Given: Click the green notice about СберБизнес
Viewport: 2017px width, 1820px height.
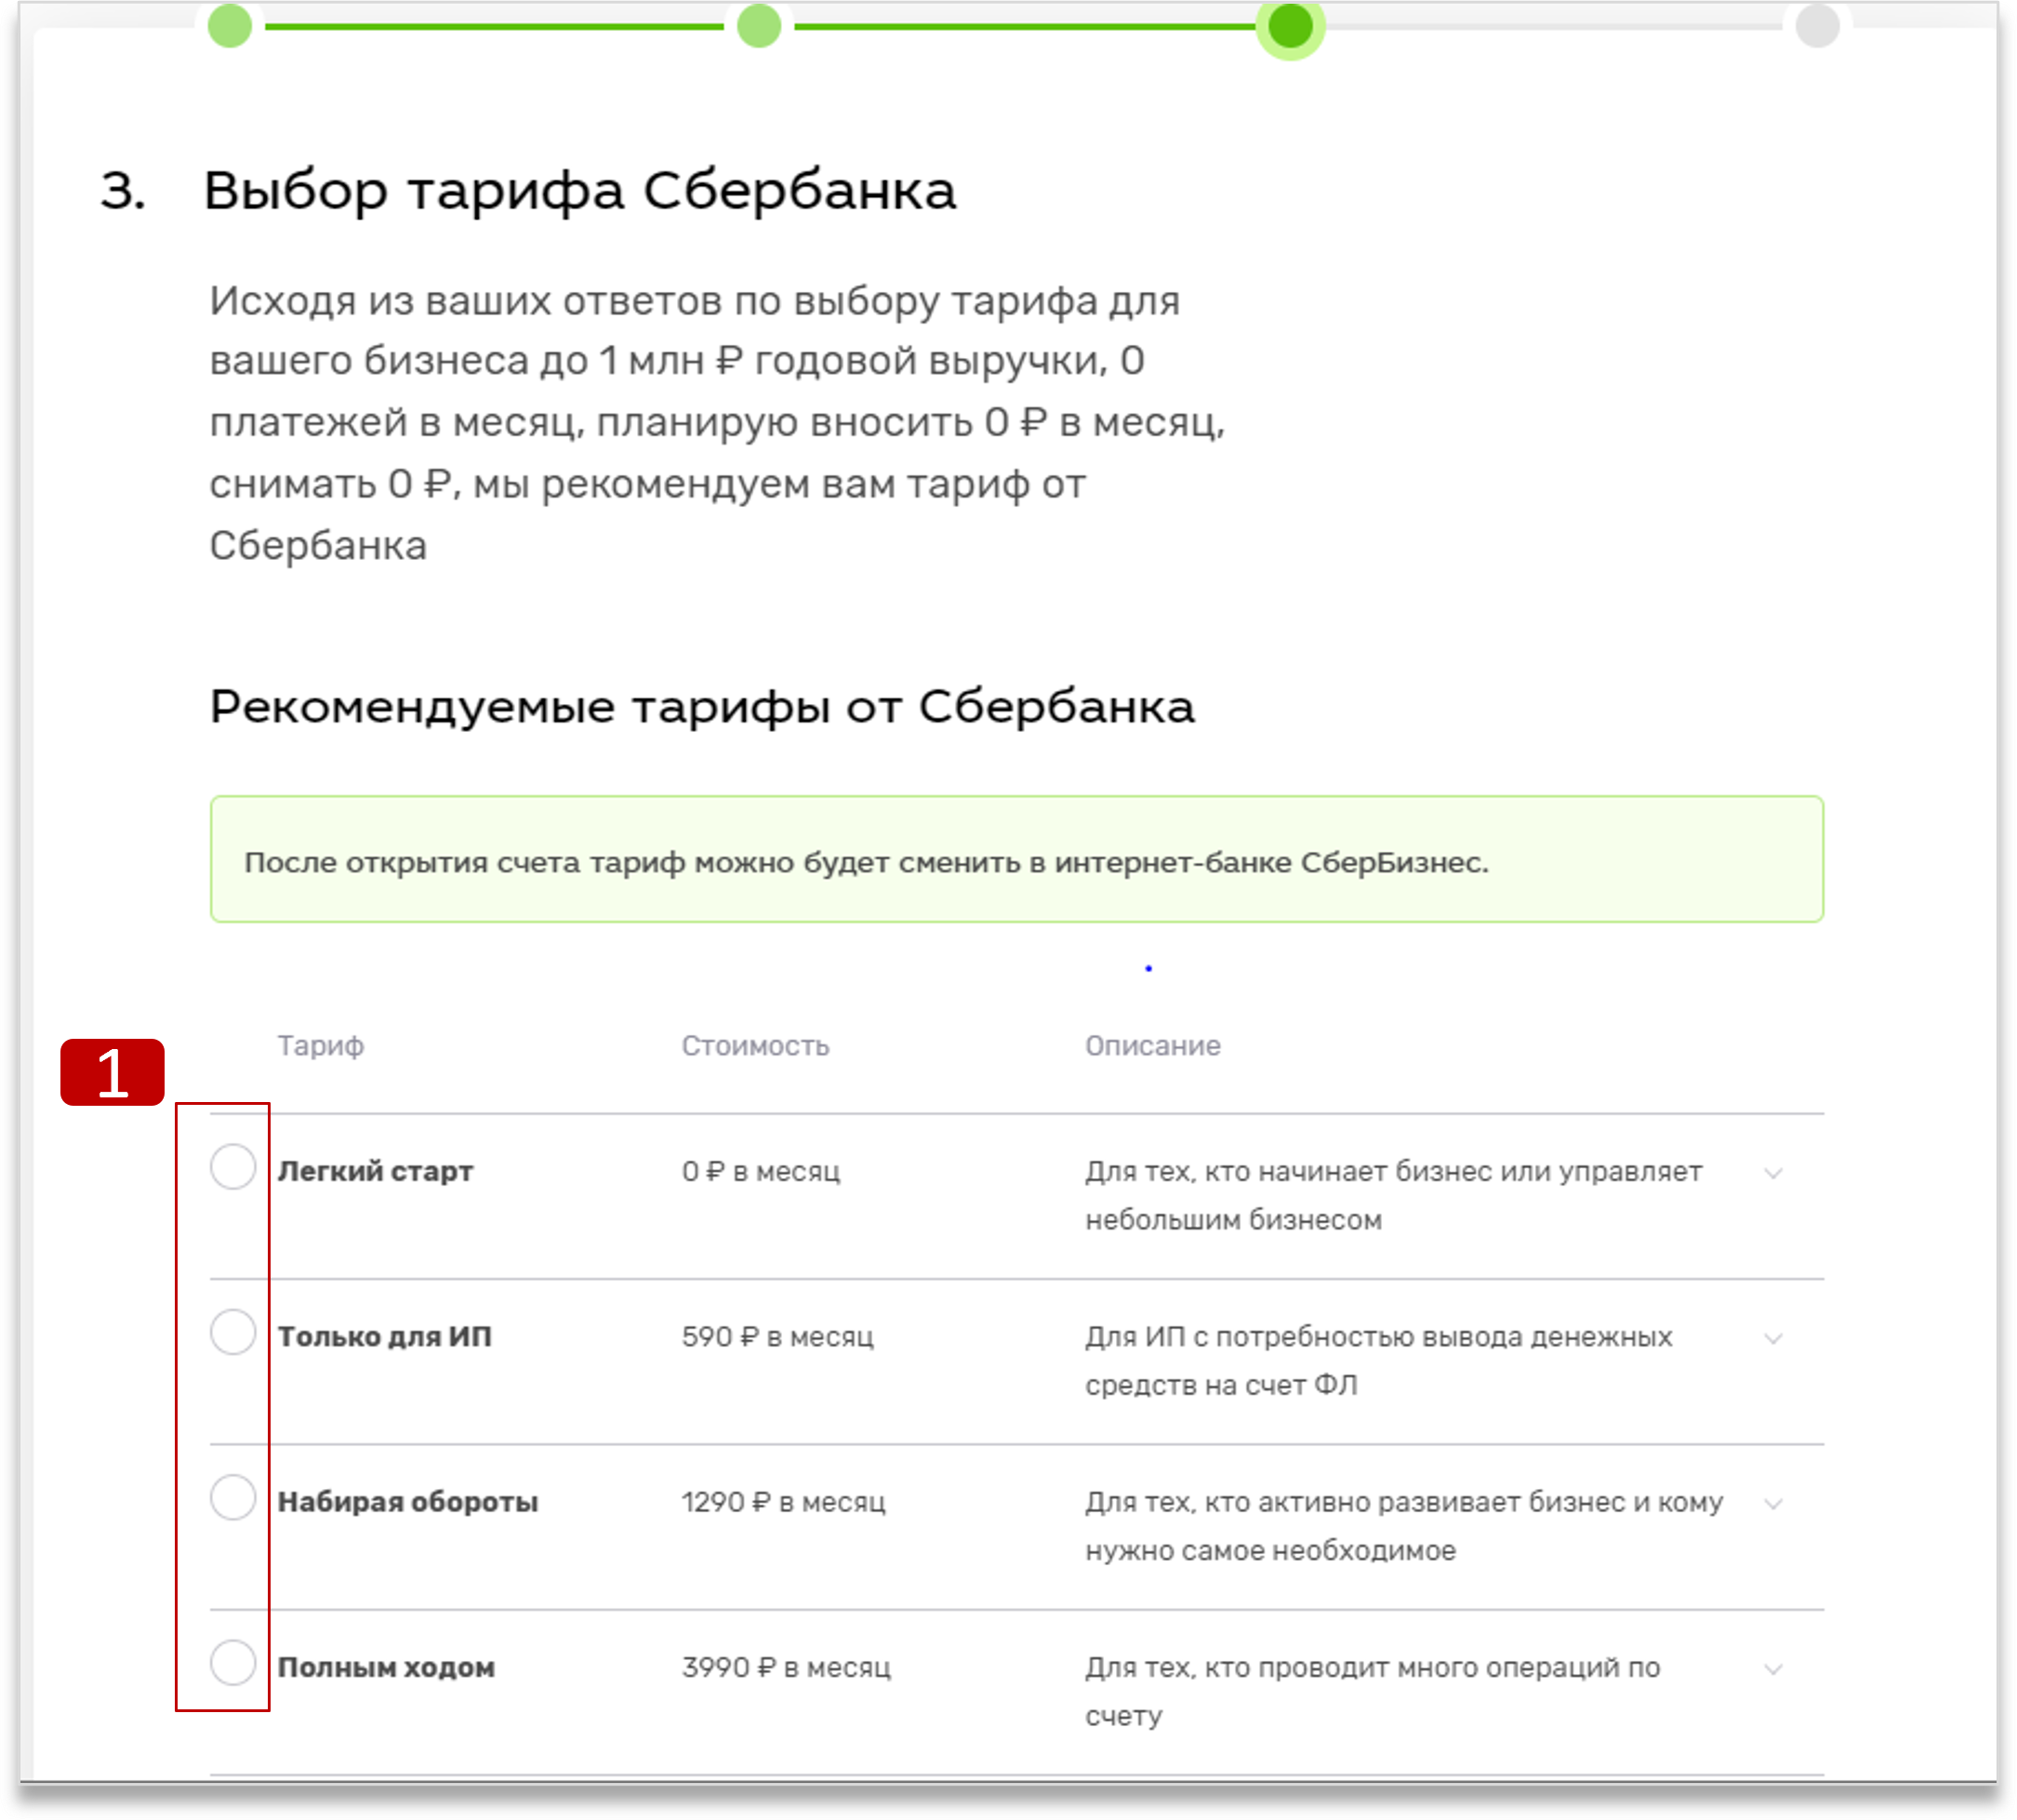Looking at the screenshot, I should coord(1016,859).
